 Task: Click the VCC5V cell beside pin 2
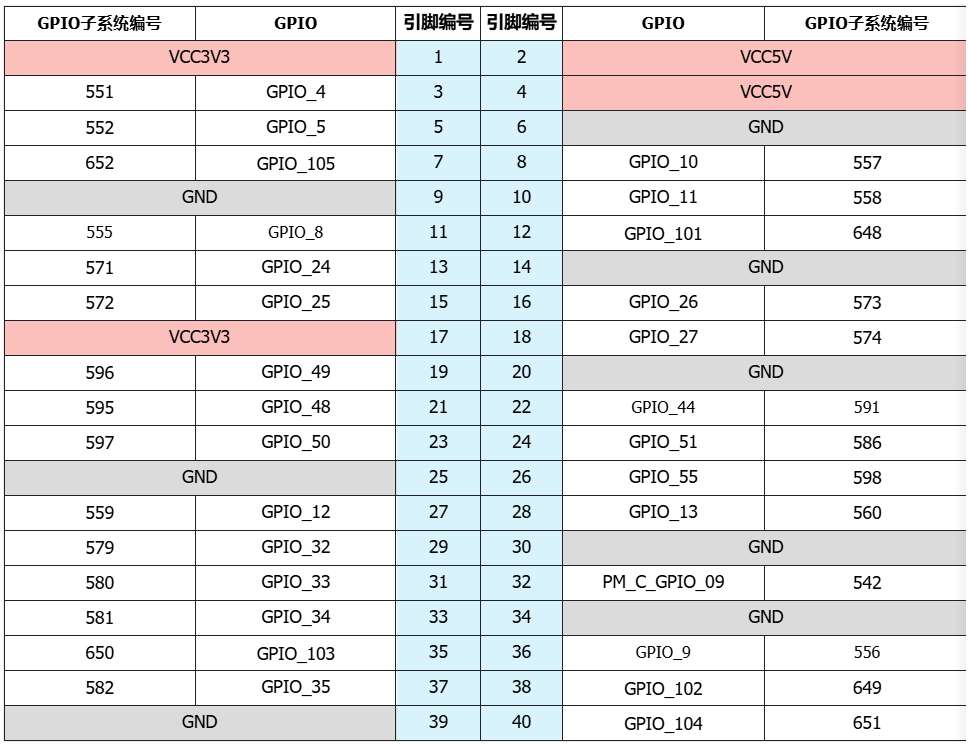[765, 57]
